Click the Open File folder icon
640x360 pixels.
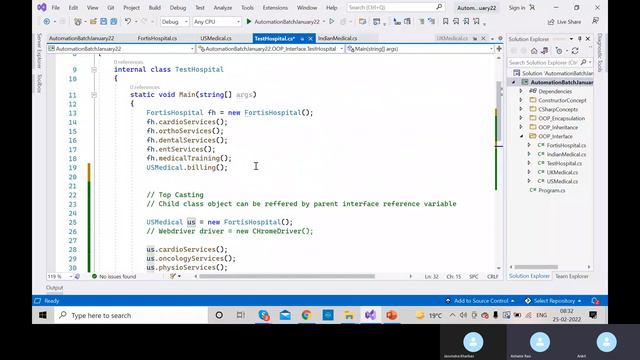[93, 22]
